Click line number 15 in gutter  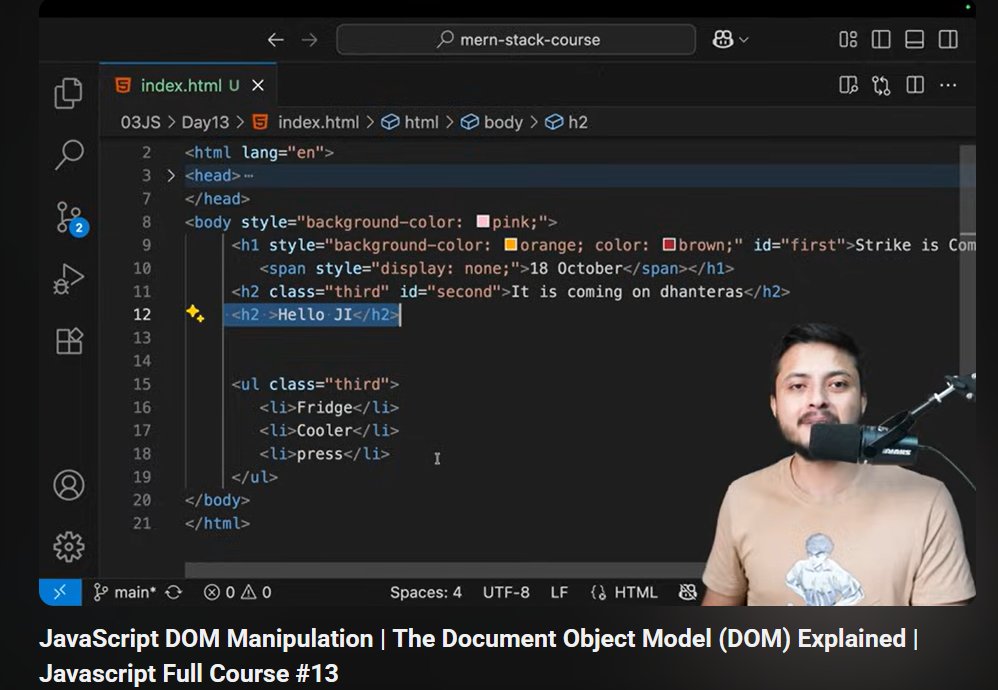(142, 384)
